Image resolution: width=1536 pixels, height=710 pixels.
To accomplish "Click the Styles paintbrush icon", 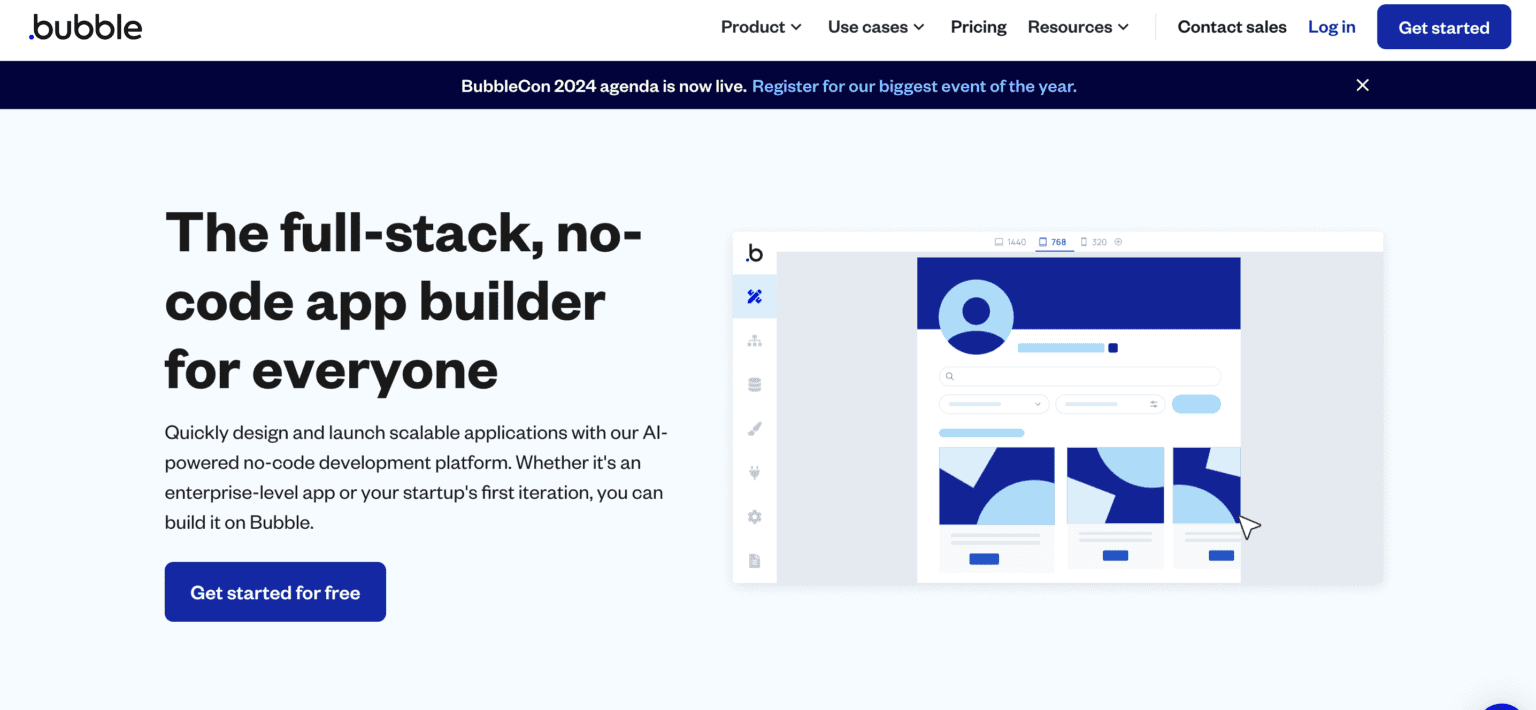I will 754,428.
